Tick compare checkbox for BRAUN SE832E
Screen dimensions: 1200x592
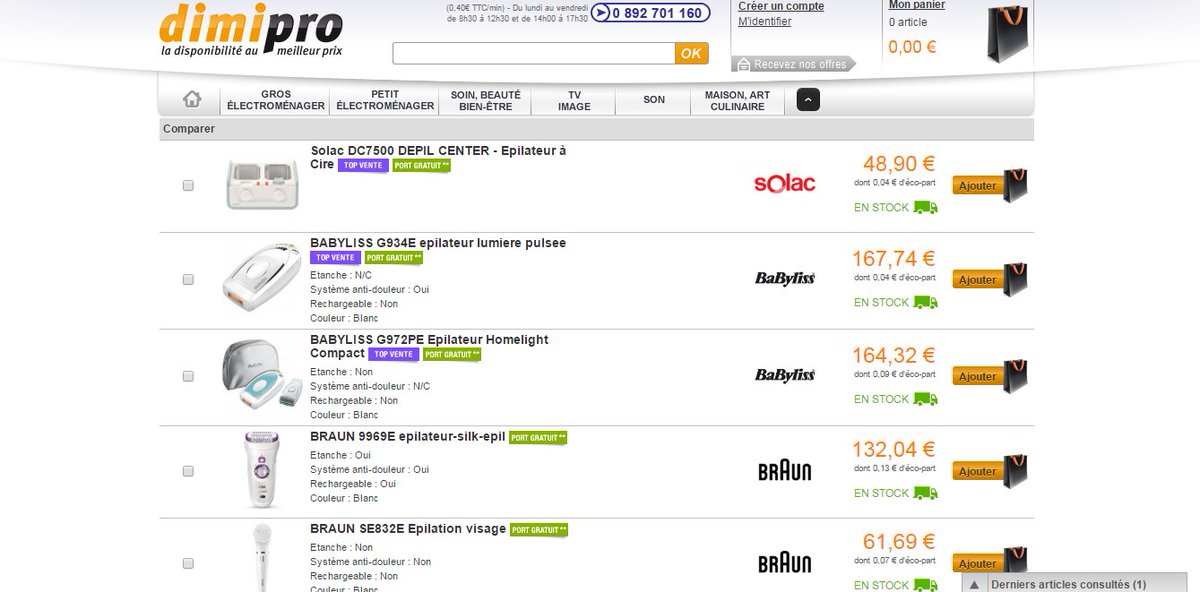tap(188, 564)
